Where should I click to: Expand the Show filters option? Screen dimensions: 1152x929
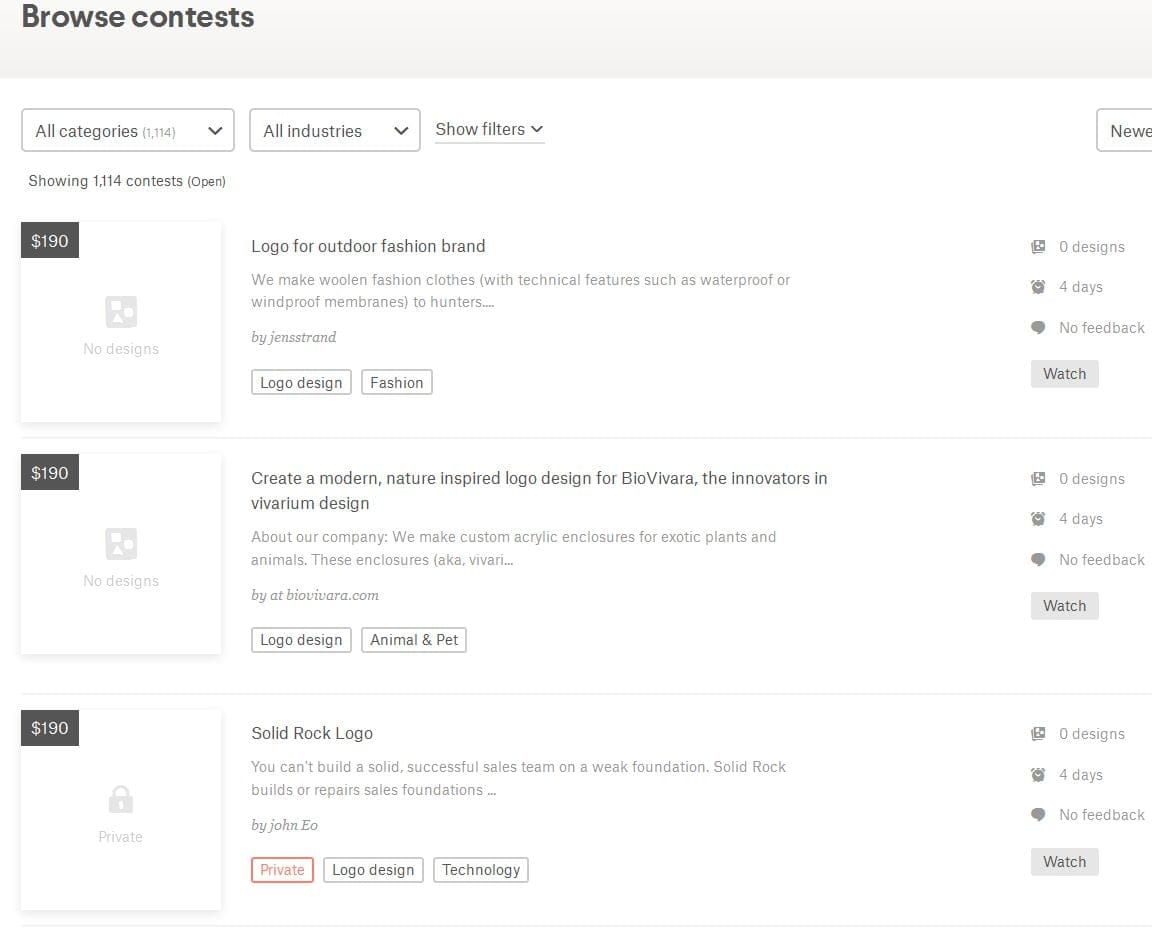tap(489, 129)
